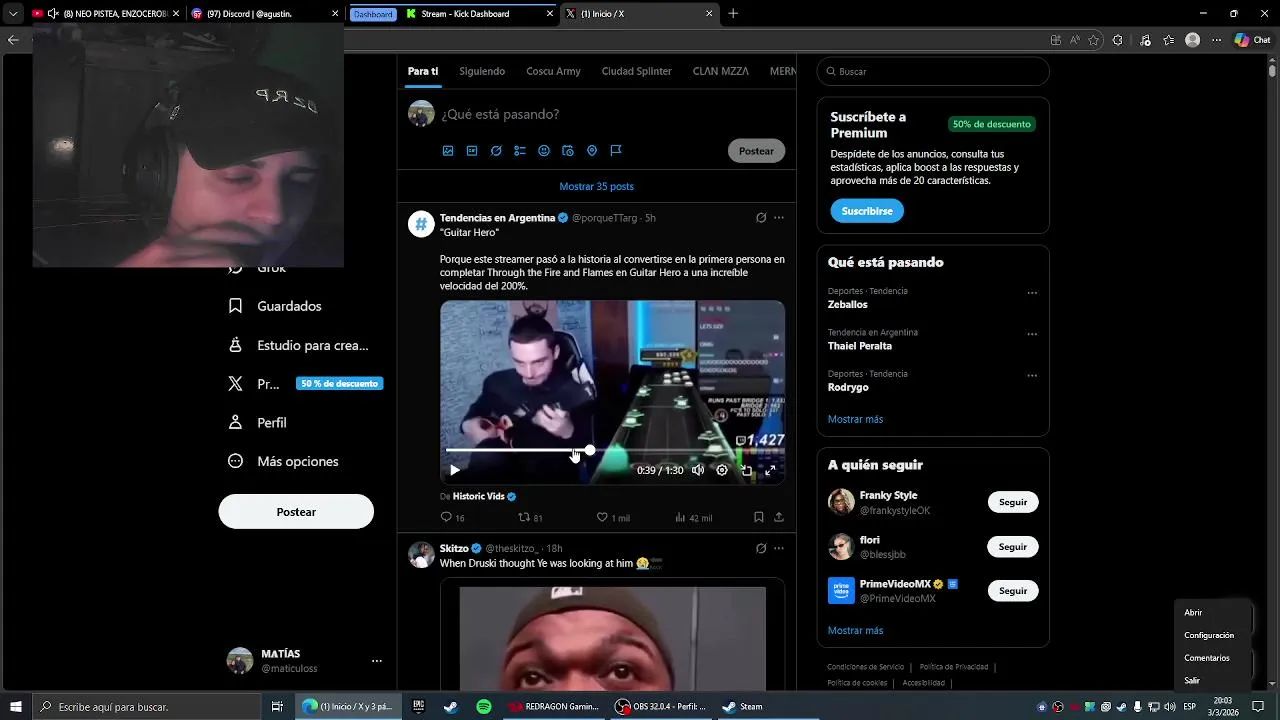Open options for the Rodrygo trend

pos(1032,376)
